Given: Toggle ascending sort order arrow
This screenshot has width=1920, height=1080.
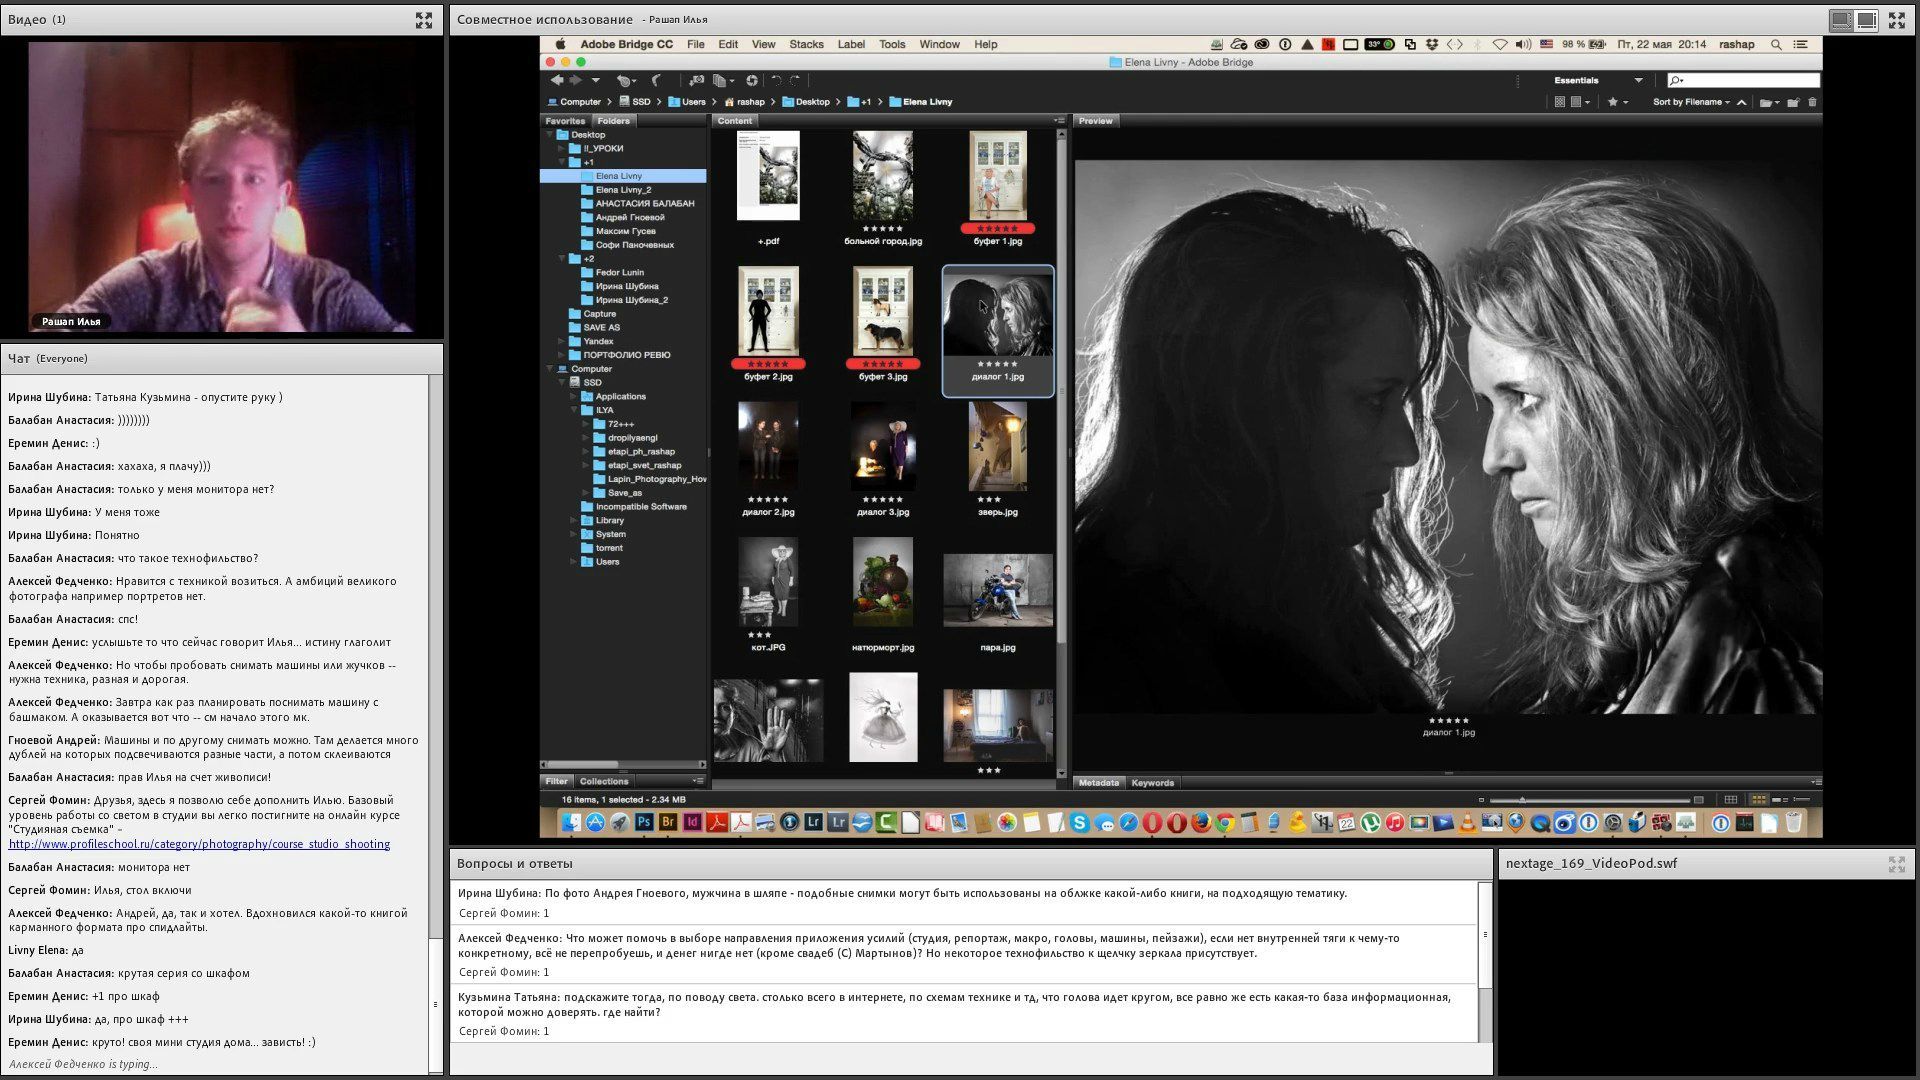Looking at the screenshot, I should tap(1742, 102).
